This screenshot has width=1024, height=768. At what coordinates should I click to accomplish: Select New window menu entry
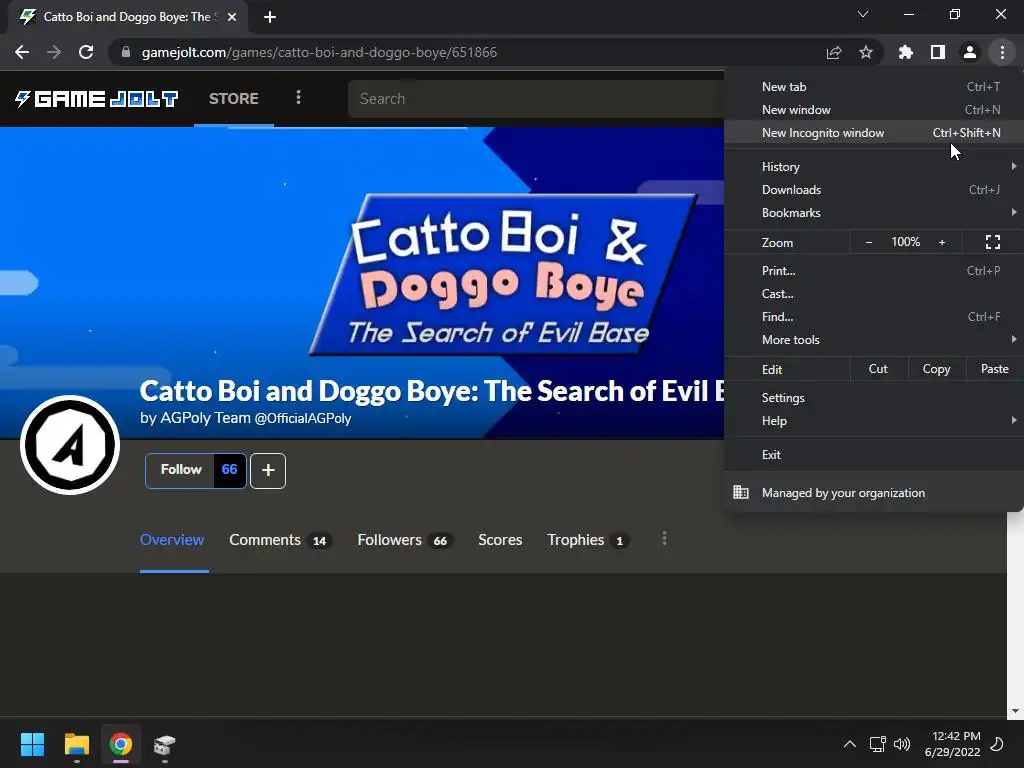pos(874,110)
